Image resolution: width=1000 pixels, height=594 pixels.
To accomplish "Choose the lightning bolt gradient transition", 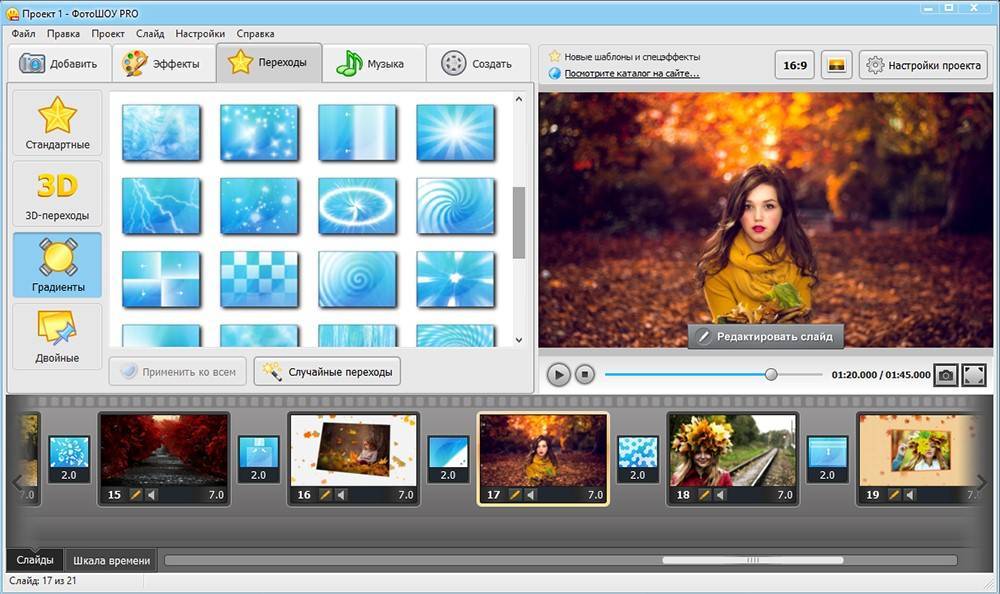I will [161, 206].
